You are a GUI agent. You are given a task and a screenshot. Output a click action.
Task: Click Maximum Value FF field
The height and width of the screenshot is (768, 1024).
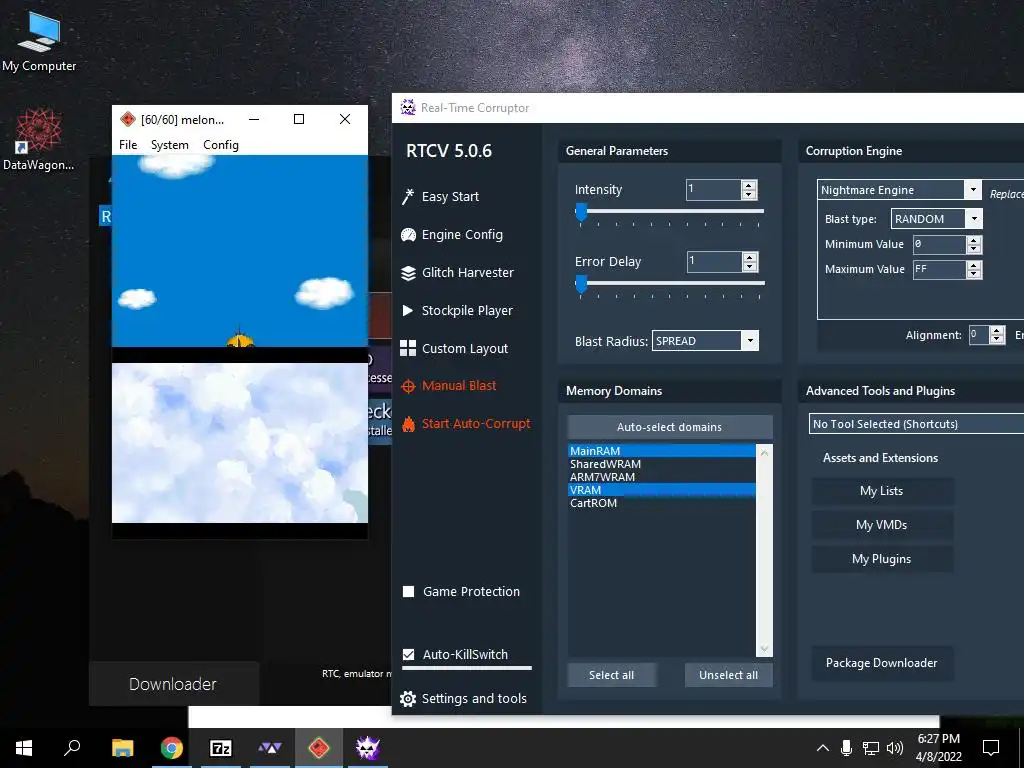click(939, 270)
